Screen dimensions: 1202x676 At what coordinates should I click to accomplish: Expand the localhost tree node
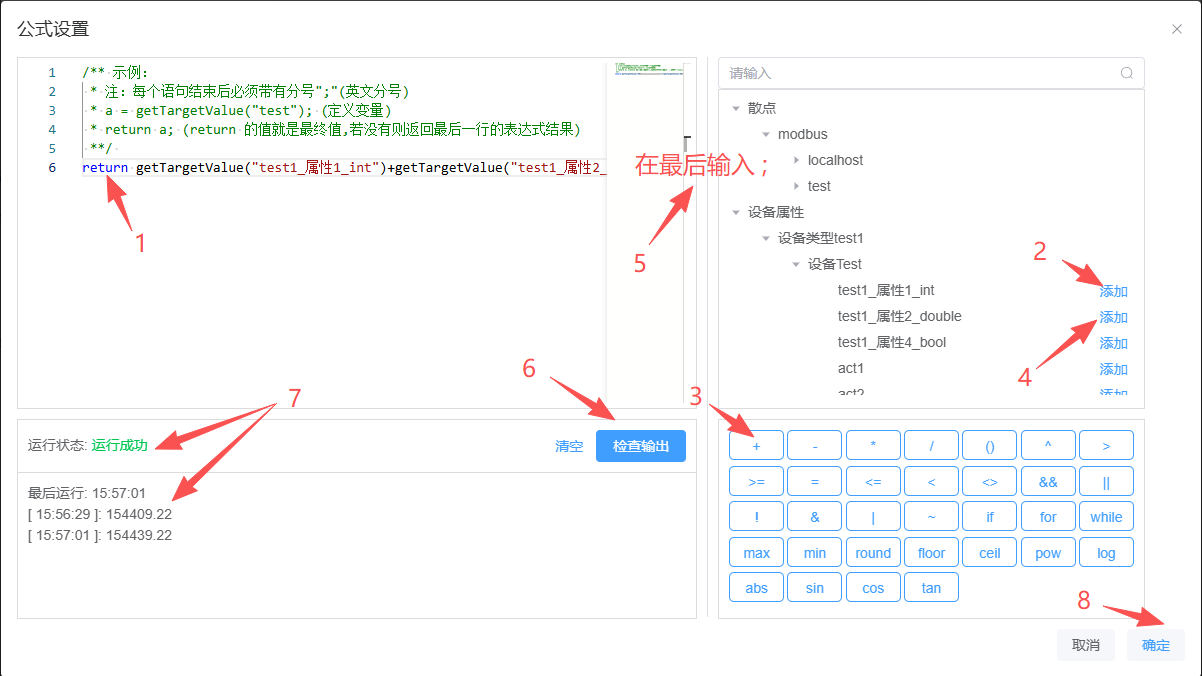pyautogui.click(x=796, y=160)
